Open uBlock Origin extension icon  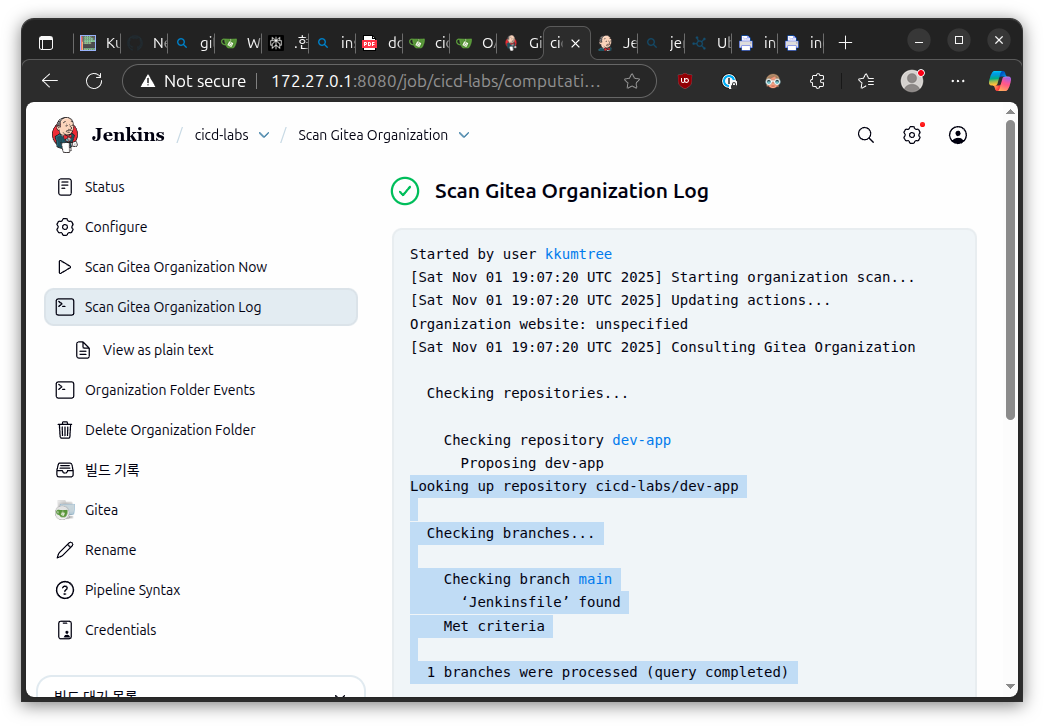pos(684,81)
